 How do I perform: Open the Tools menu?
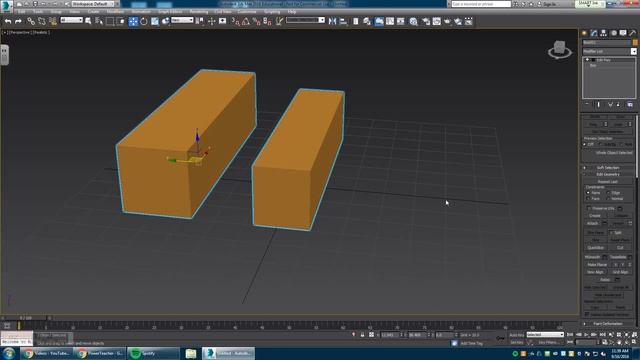[x=38, y=12]
